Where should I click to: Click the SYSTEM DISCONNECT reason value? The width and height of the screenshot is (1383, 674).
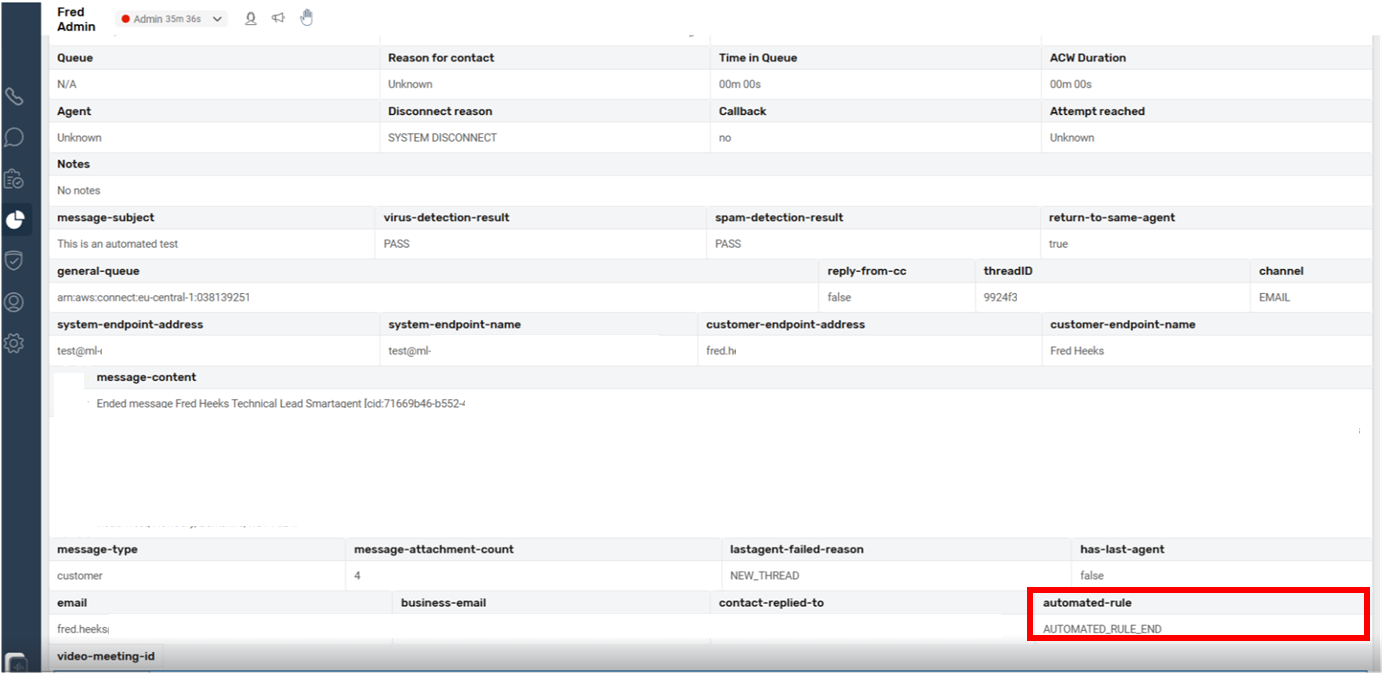442,138
